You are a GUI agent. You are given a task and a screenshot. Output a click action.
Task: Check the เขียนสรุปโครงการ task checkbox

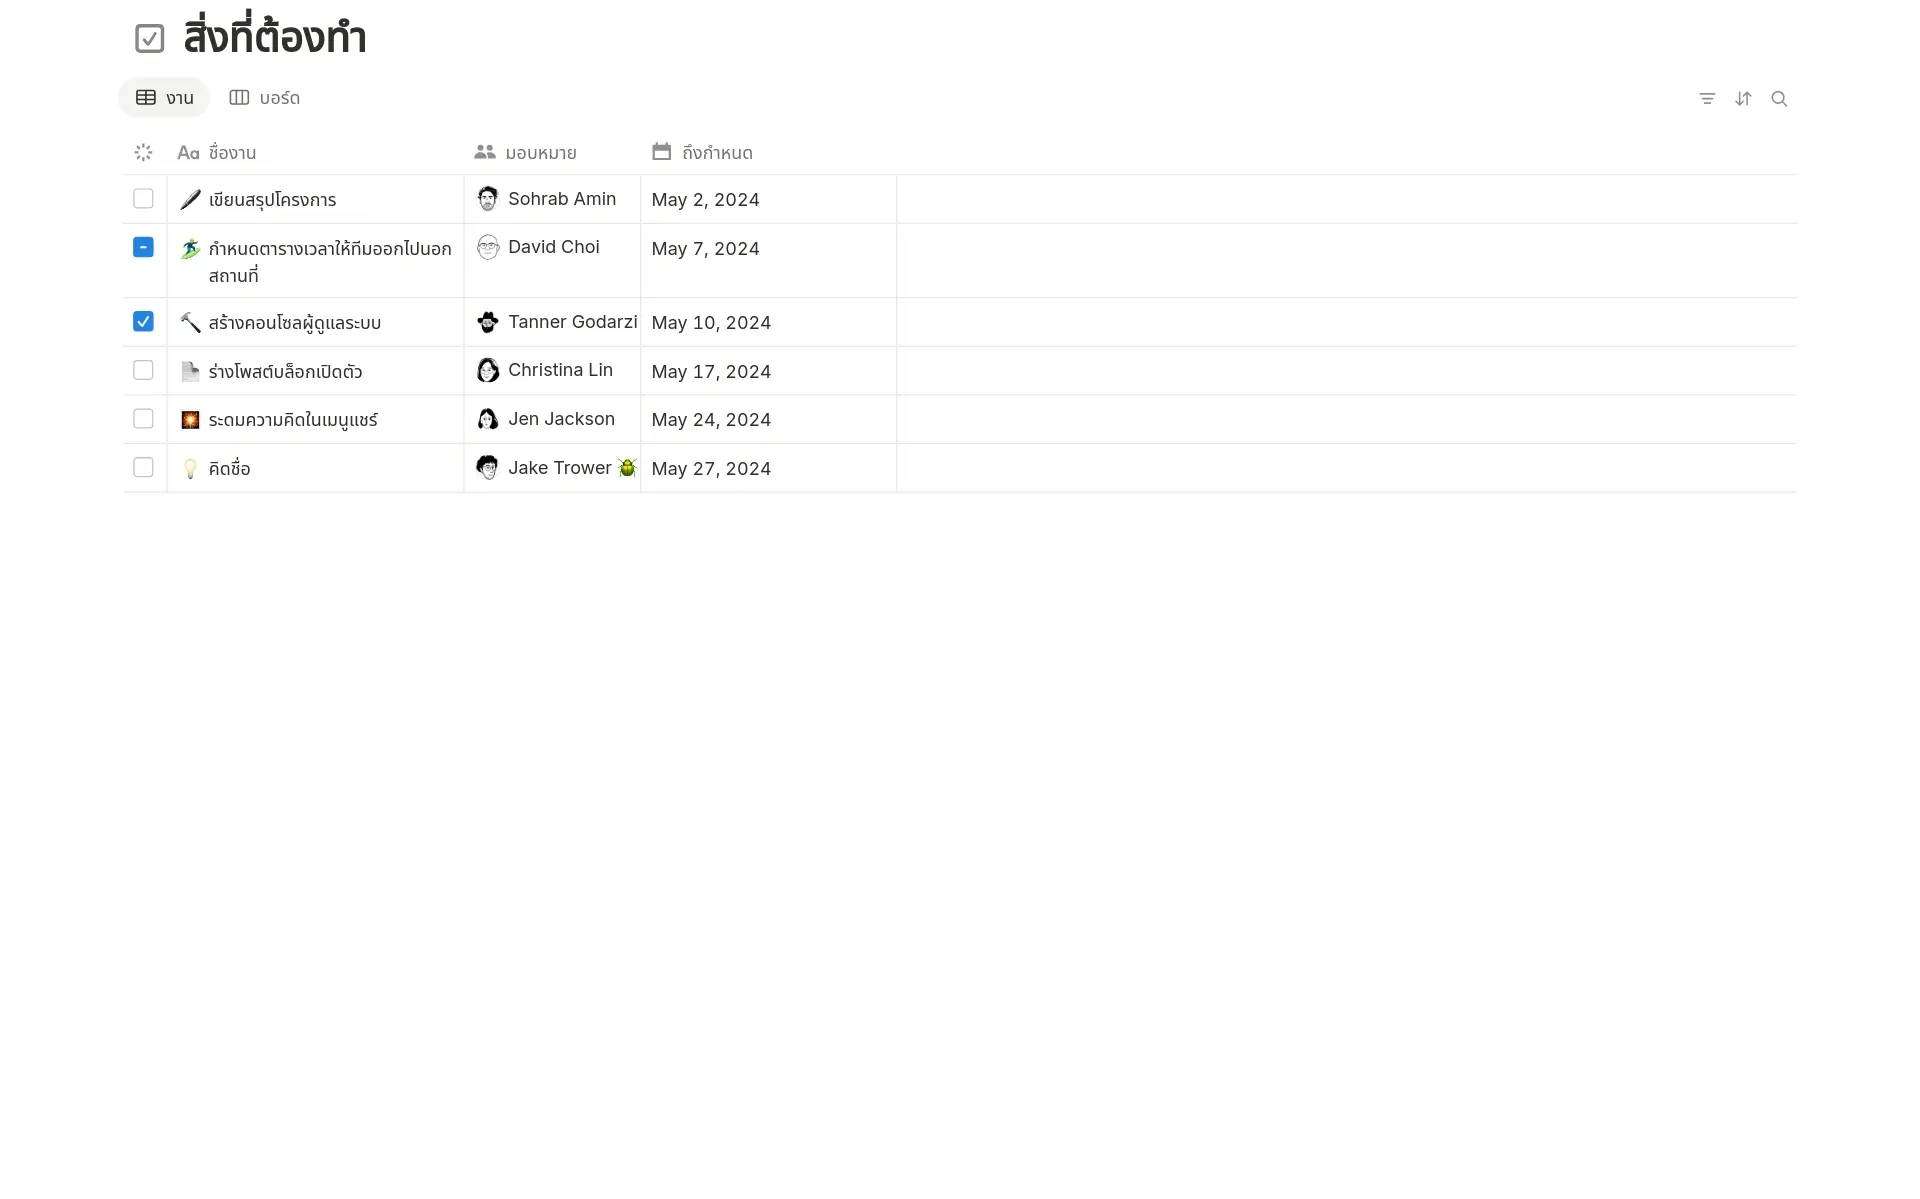pyautogui.click(x=143, y=199)
